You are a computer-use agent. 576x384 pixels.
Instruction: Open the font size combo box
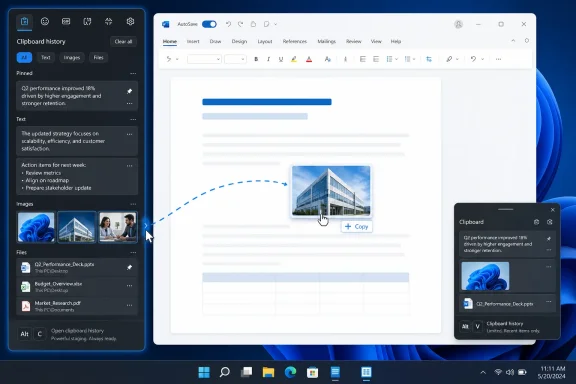click(x=235, y=59)
